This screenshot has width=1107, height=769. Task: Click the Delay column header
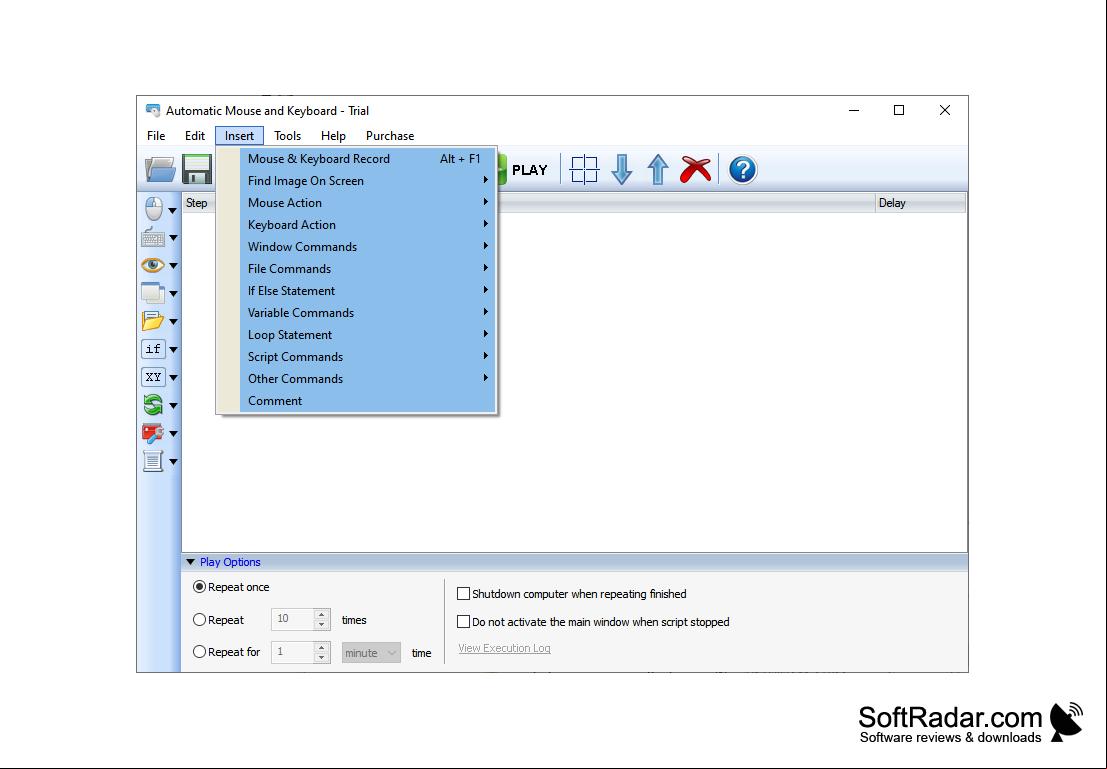(x=920, y=203)
